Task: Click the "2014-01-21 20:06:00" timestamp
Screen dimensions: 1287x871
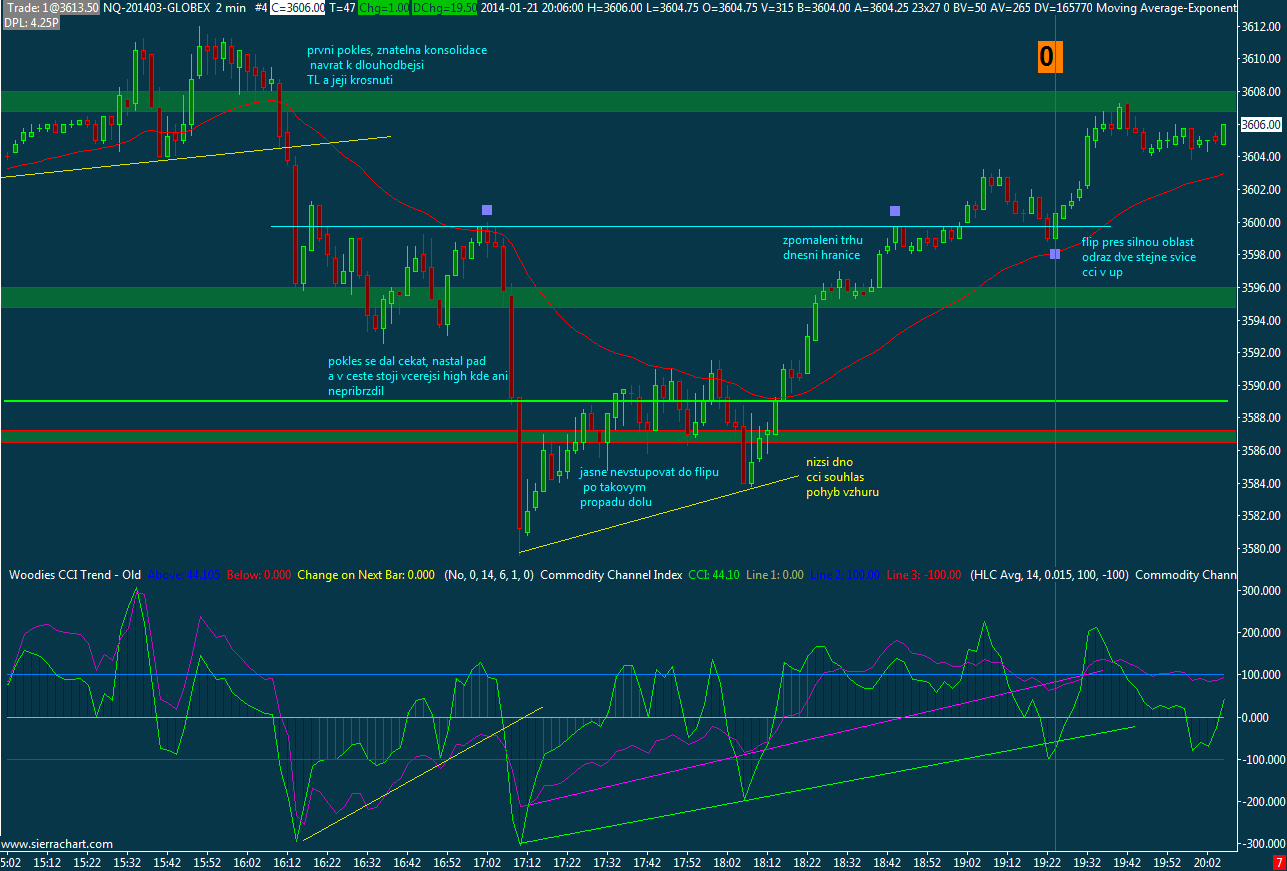Action: (x=531, y=7)
